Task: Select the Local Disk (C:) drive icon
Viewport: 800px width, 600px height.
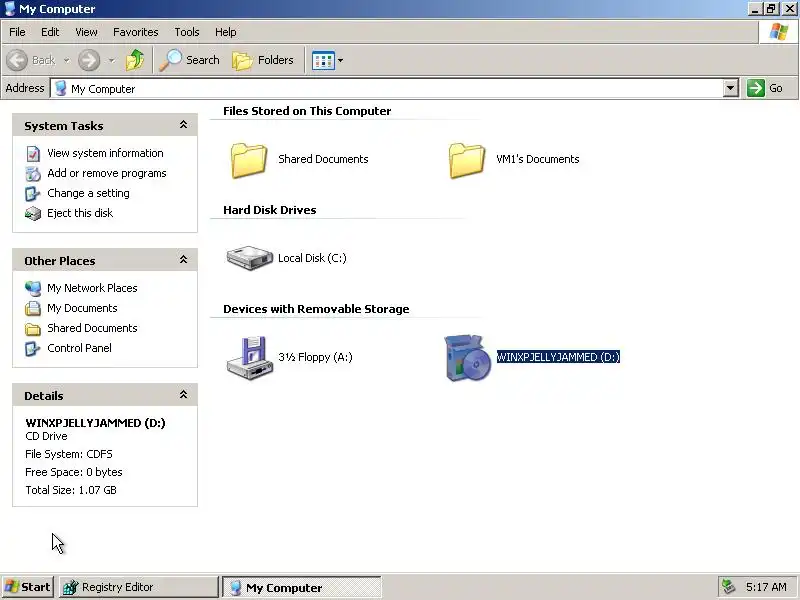Action: 249,258
